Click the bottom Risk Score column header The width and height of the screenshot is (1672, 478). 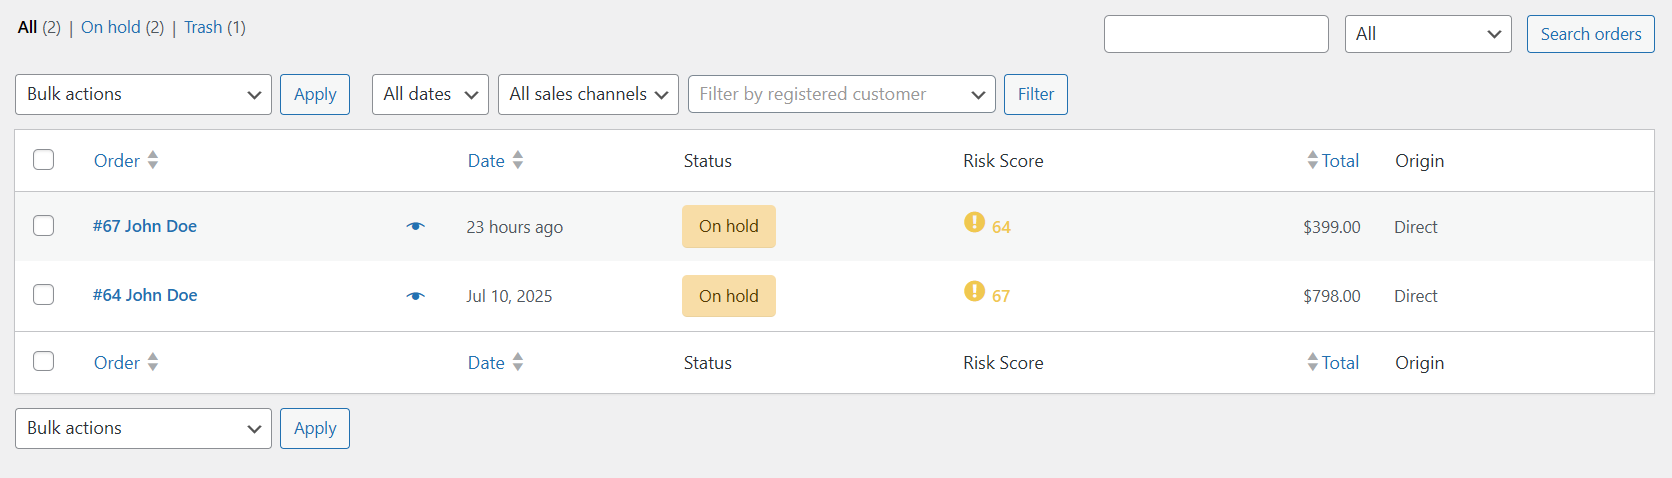pyautogui.click(x=1003, y=363)
